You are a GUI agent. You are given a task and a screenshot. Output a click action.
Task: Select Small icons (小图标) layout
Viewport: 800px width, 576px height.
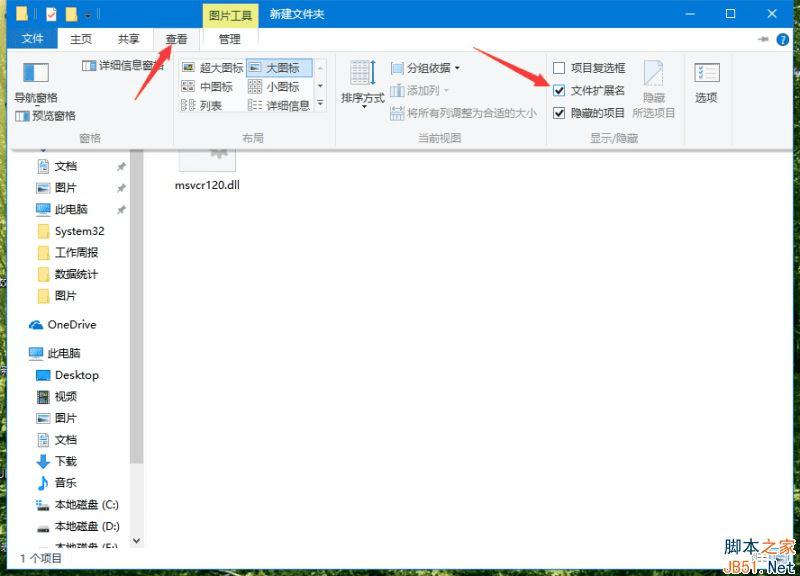point(274,87)
